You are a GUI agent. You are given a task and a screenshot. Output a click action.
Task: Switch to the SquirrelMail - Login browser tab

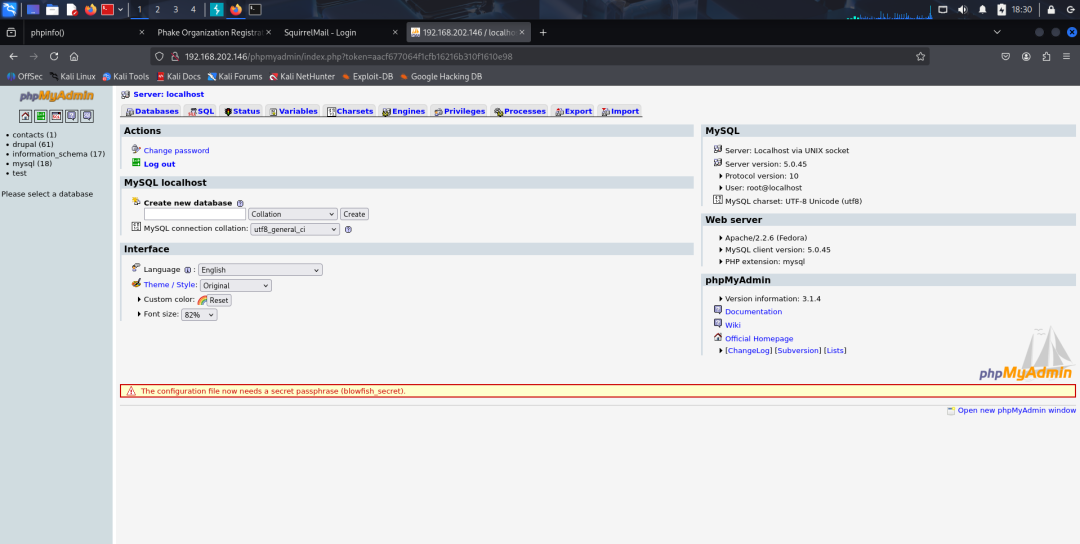click(x=340, y=32)
